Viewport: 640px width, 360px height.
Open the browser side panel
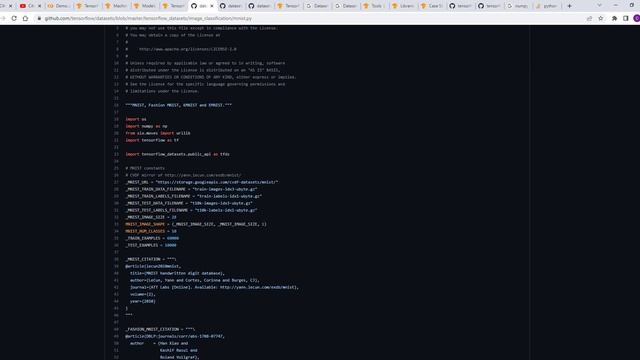pyautogui.click(x=626, y=18)
